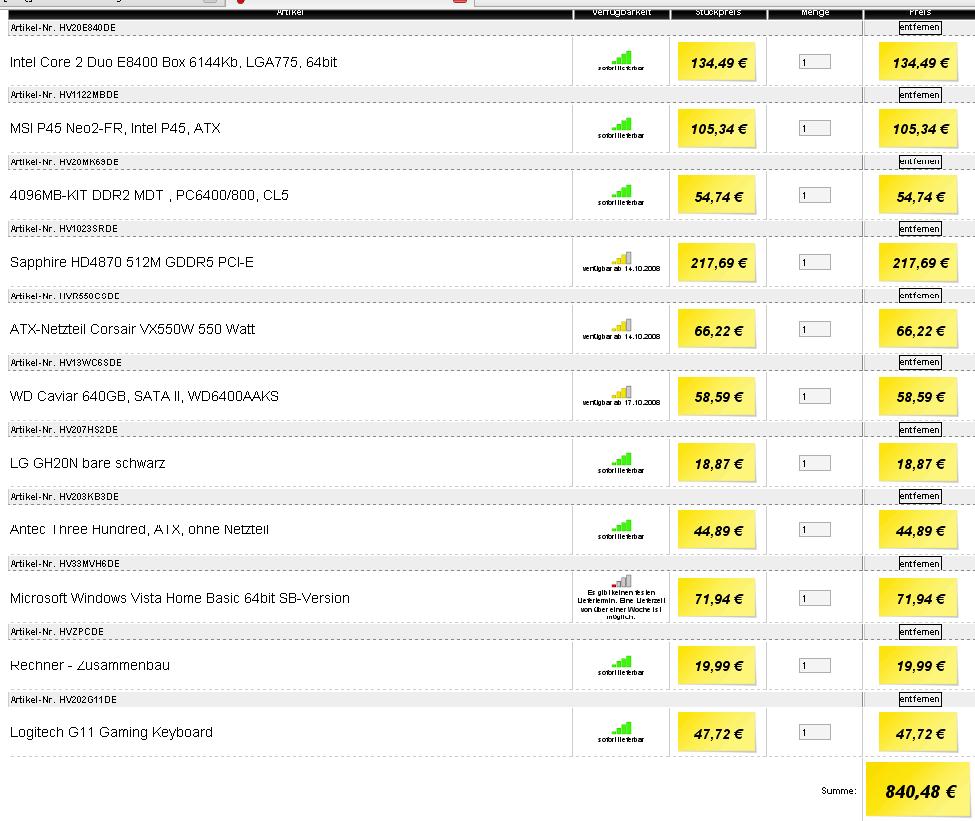Open WD Caviar 640GB SATA II article
Viewport: 975px width, 821px height.
(144, 396)
